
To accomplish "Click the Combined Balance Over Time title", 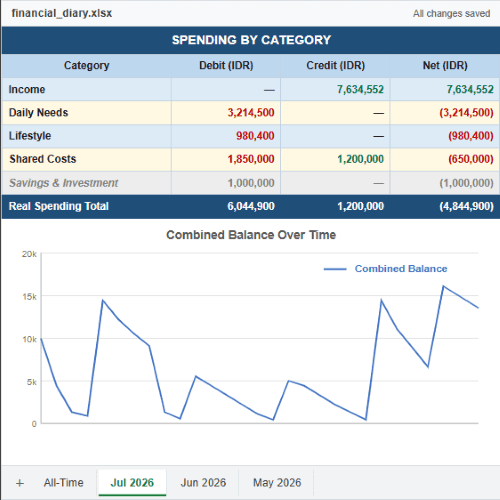I will coord(251,235).
